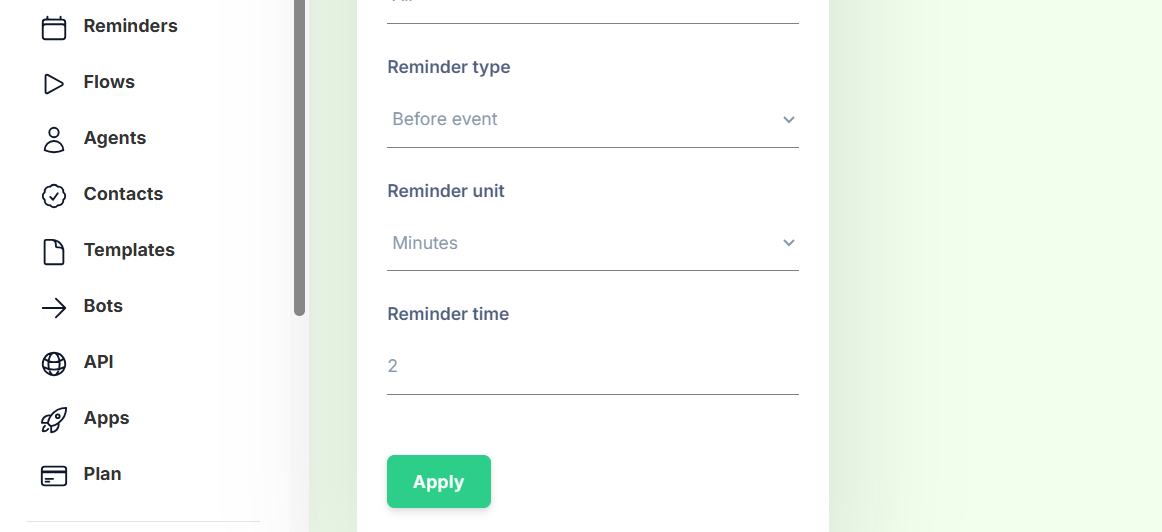Click the Plan credit card icon

click(x=54, y=475)
